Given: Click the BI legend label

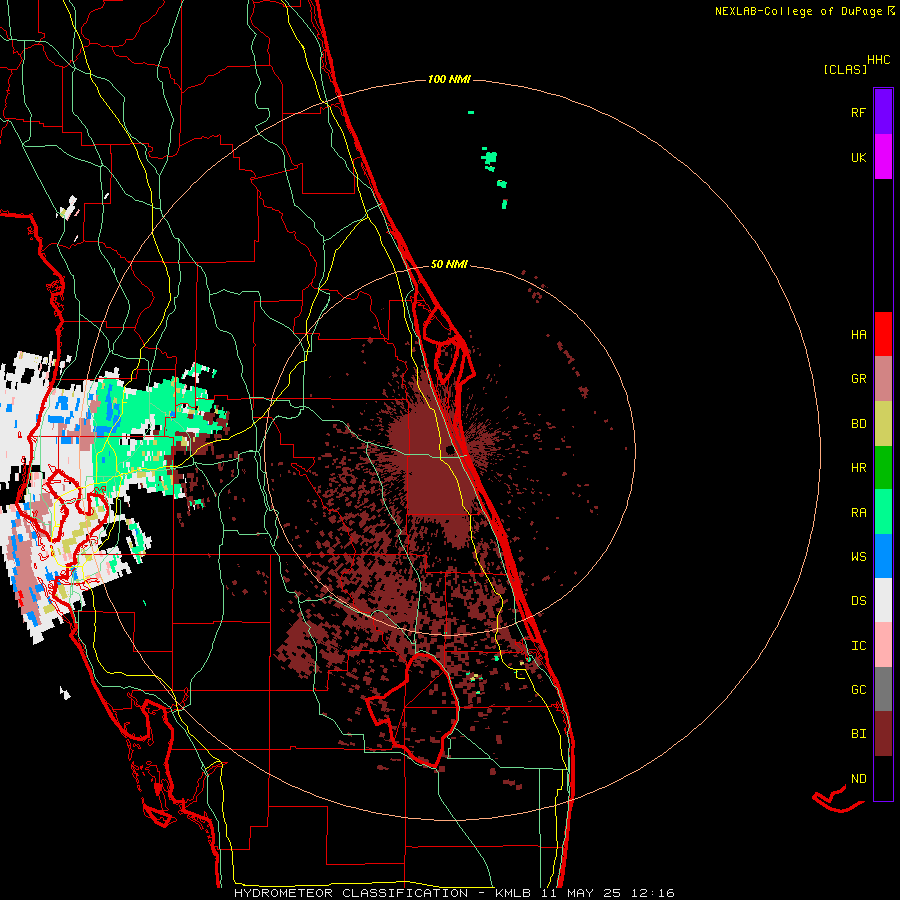Looking at the screenshot, I should 858,734.
